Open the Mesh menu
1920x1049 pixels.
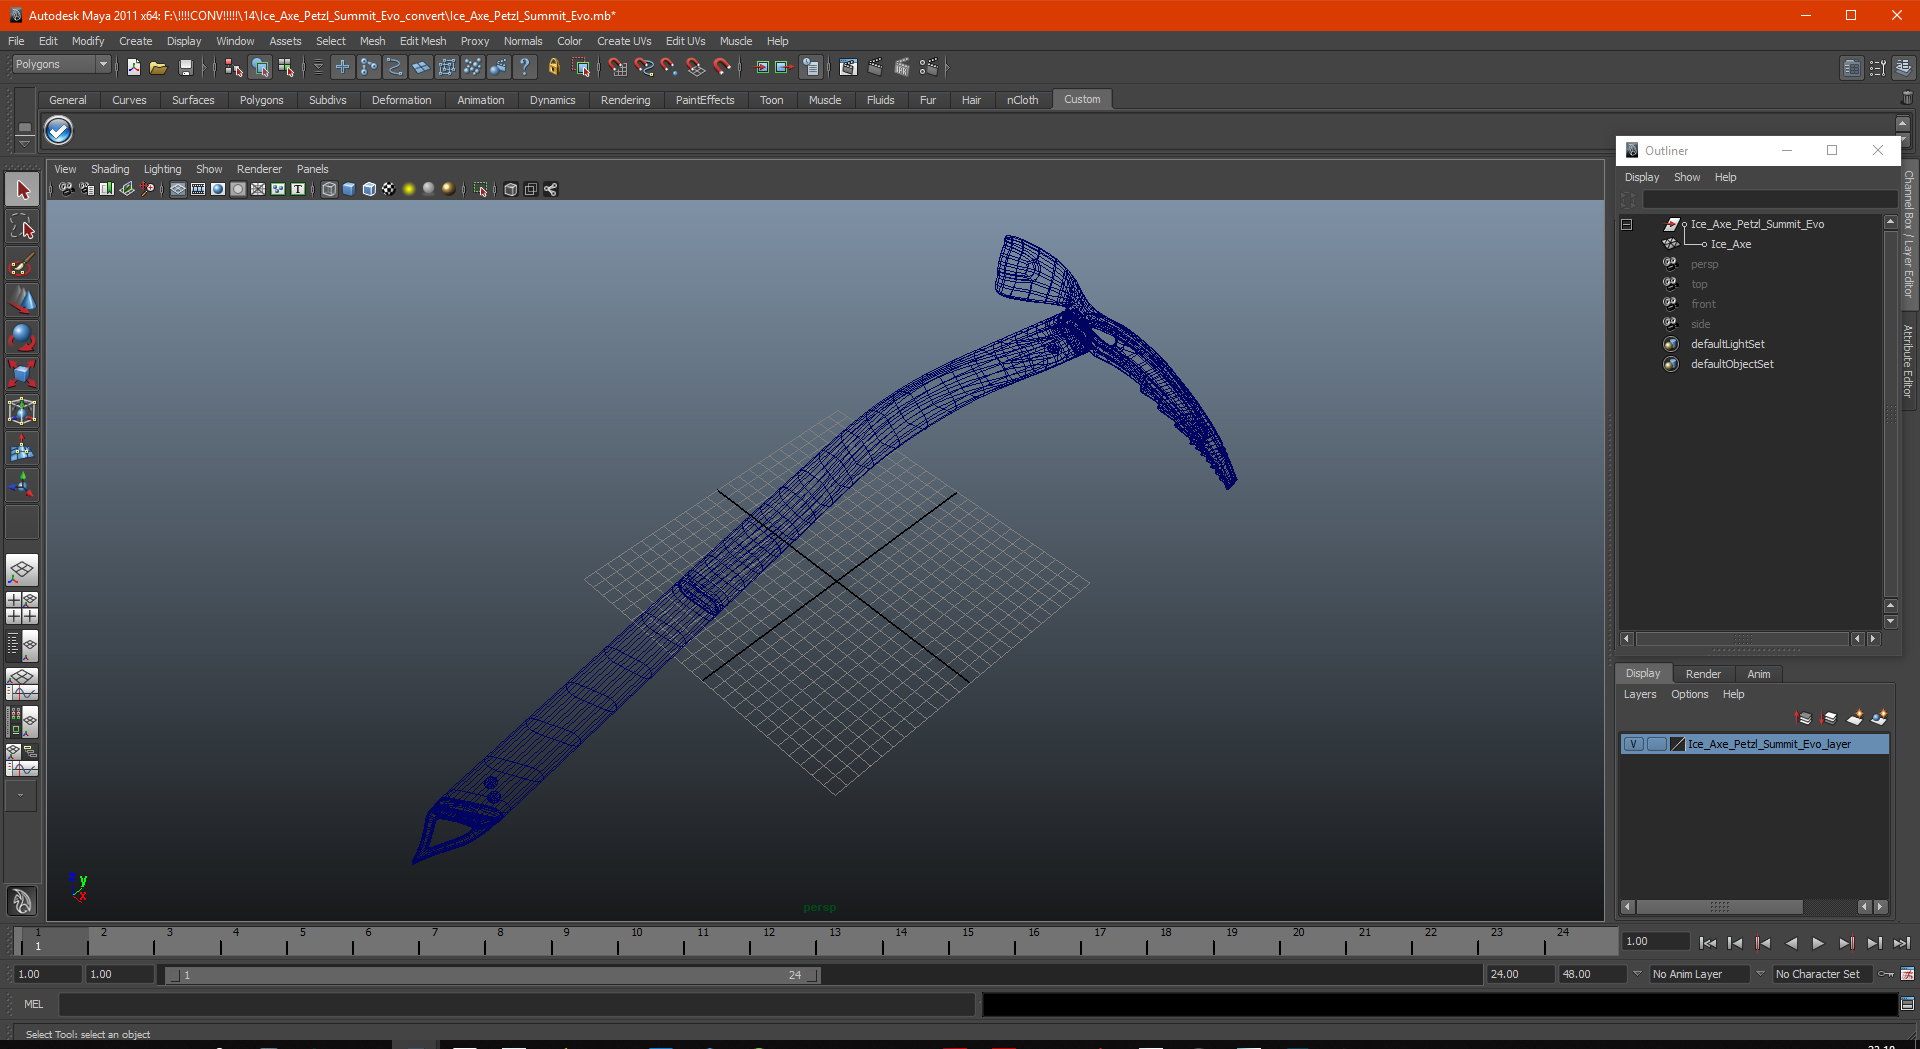pyautogui.click(x=372, y=41)
